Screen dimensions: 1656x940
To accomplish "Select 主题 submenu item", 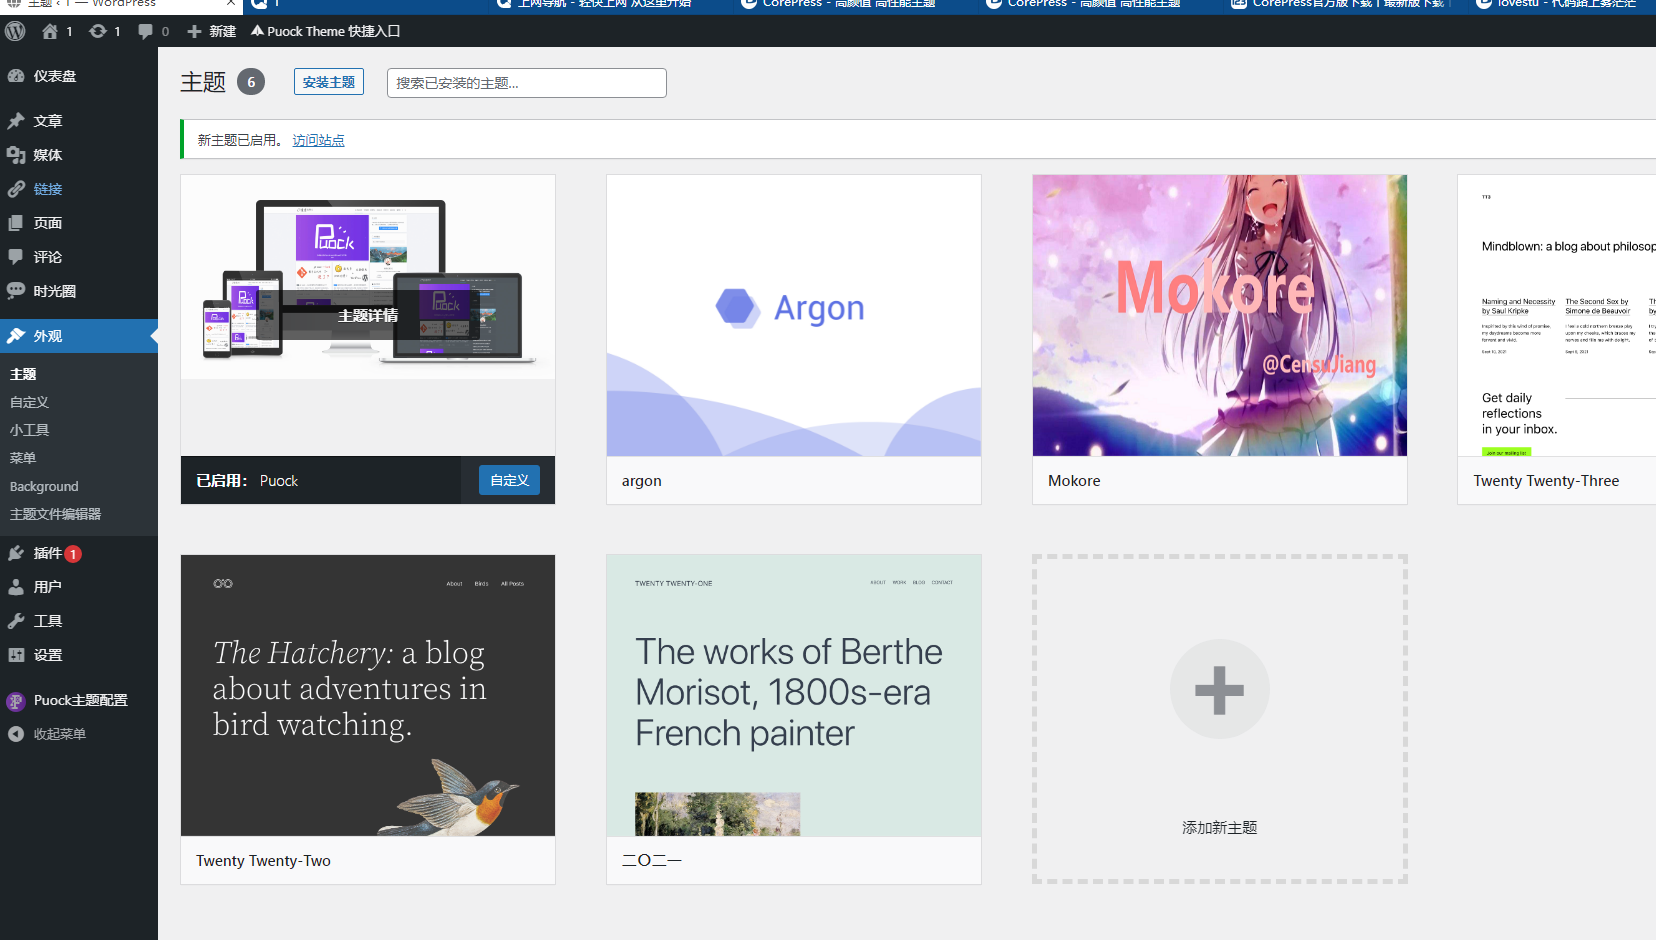I will click(x=23, y=374).
